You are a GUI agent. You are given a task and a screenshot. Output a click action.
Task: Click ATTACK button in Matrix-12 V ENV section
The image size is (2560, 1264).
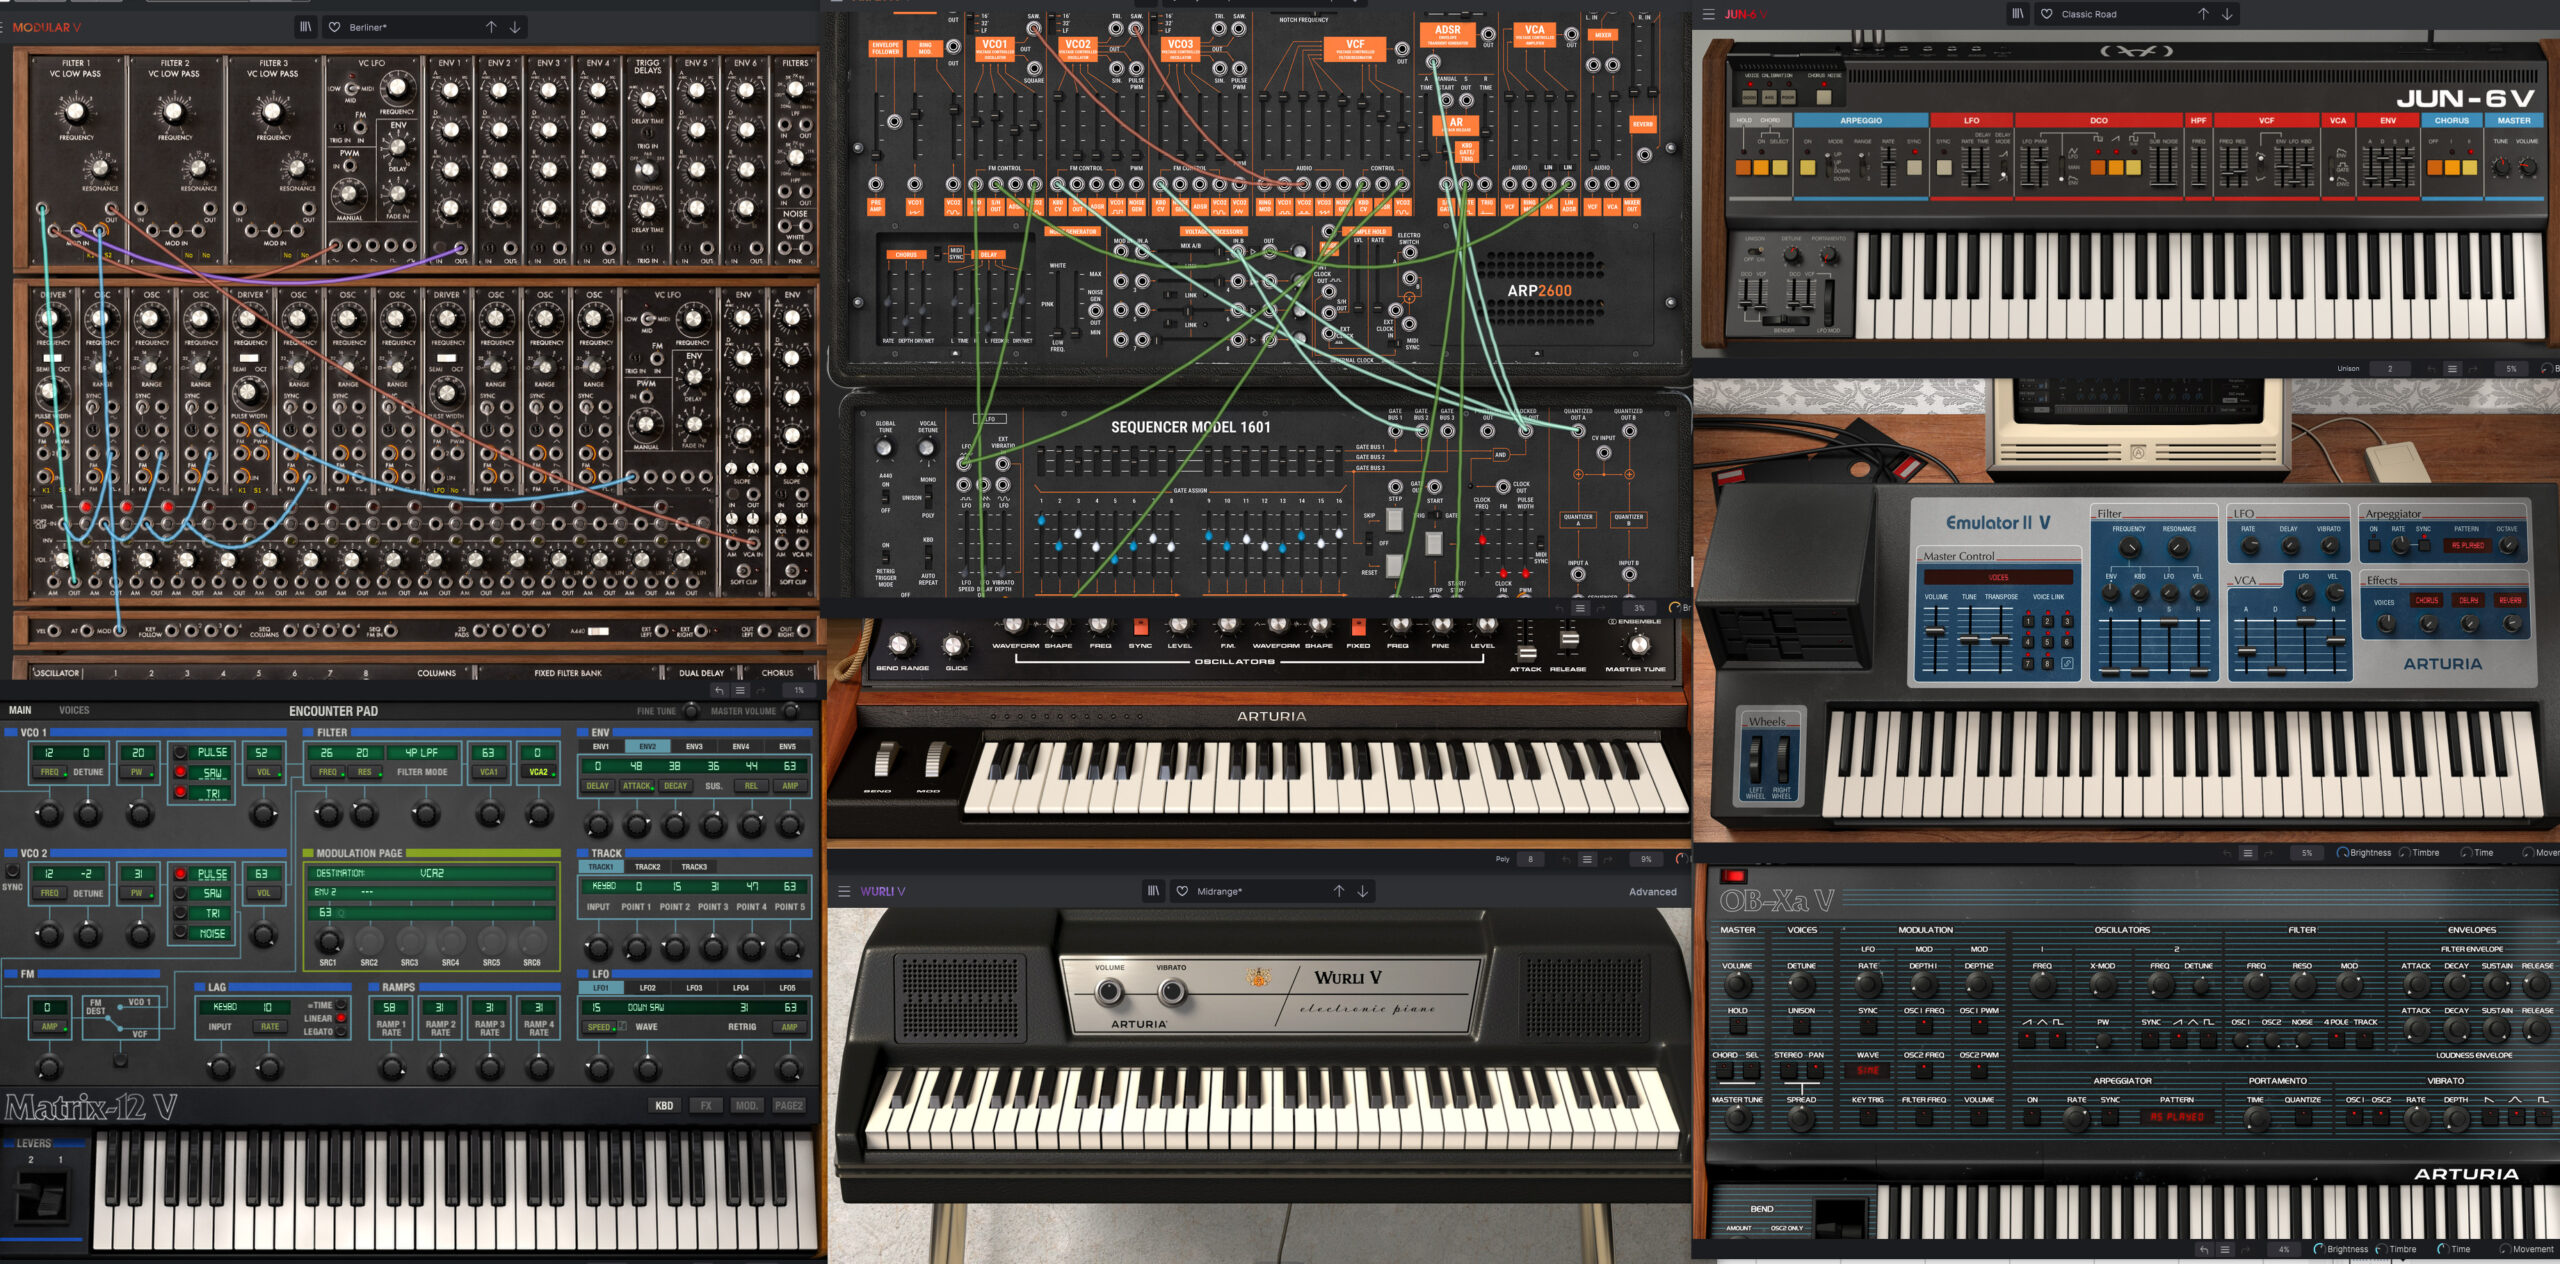click(x=637, y=786)
